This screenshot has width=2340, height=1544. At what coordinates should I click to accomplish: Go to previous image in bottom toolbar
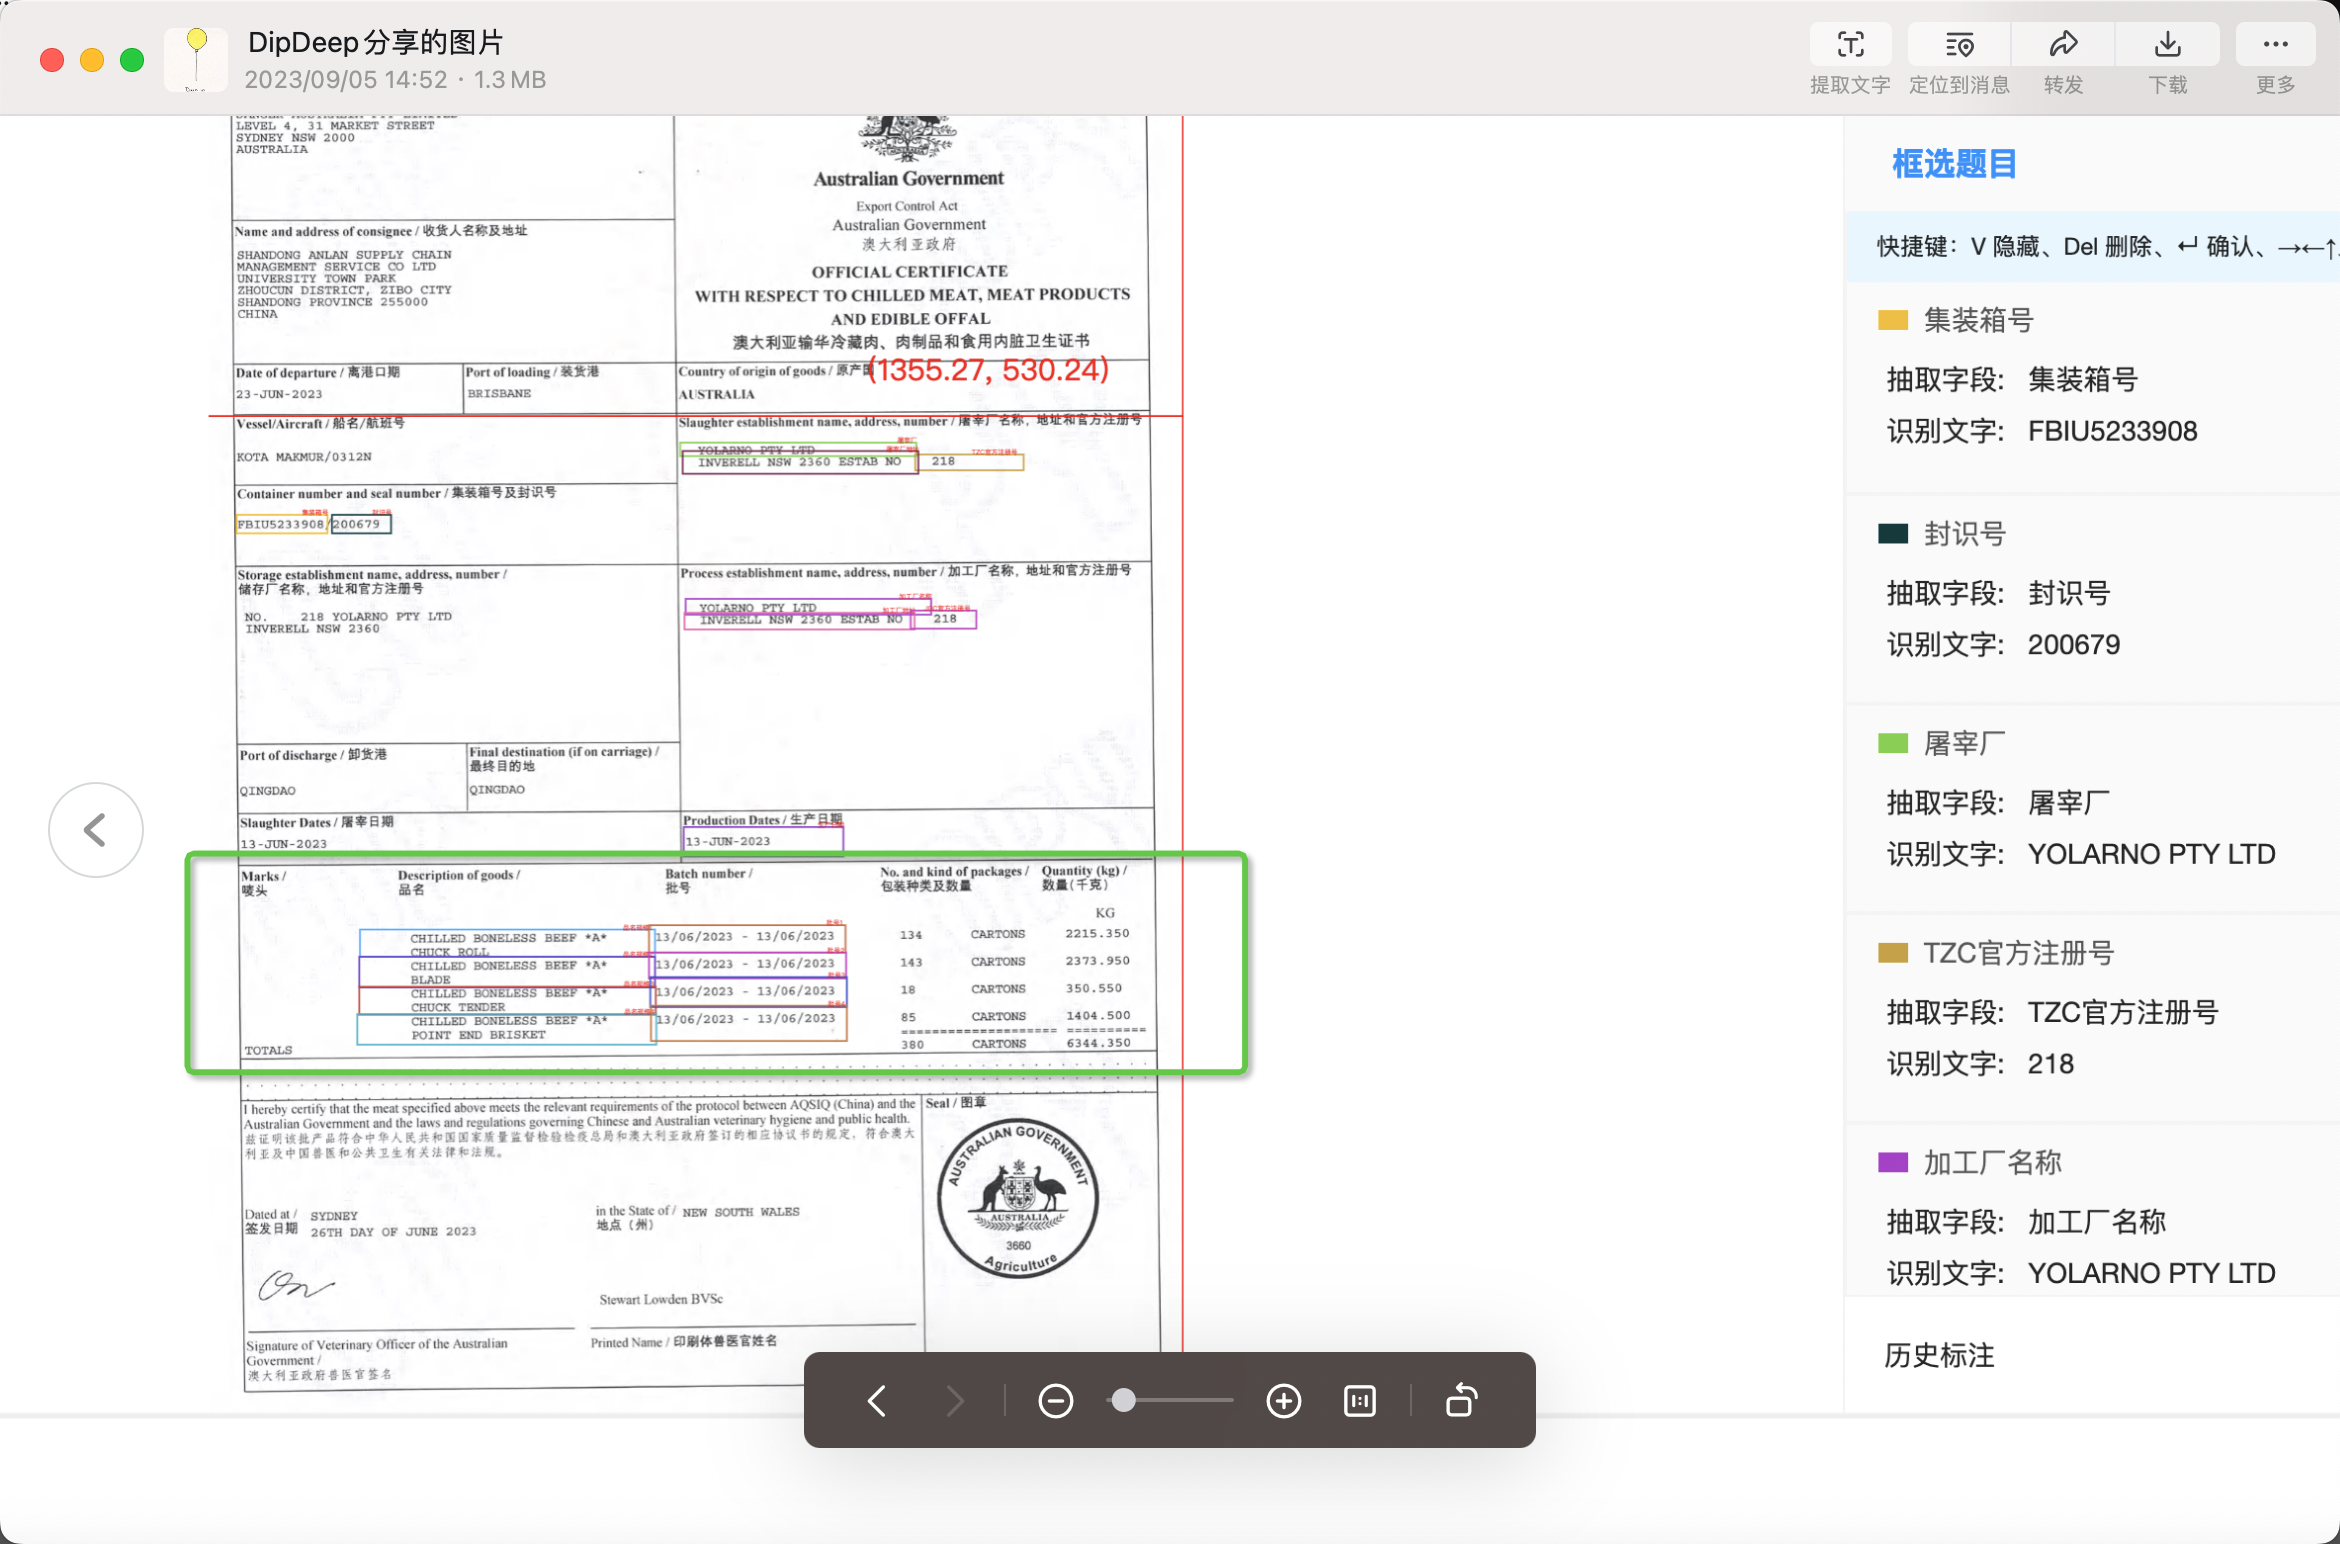[x=877, y=1401]
